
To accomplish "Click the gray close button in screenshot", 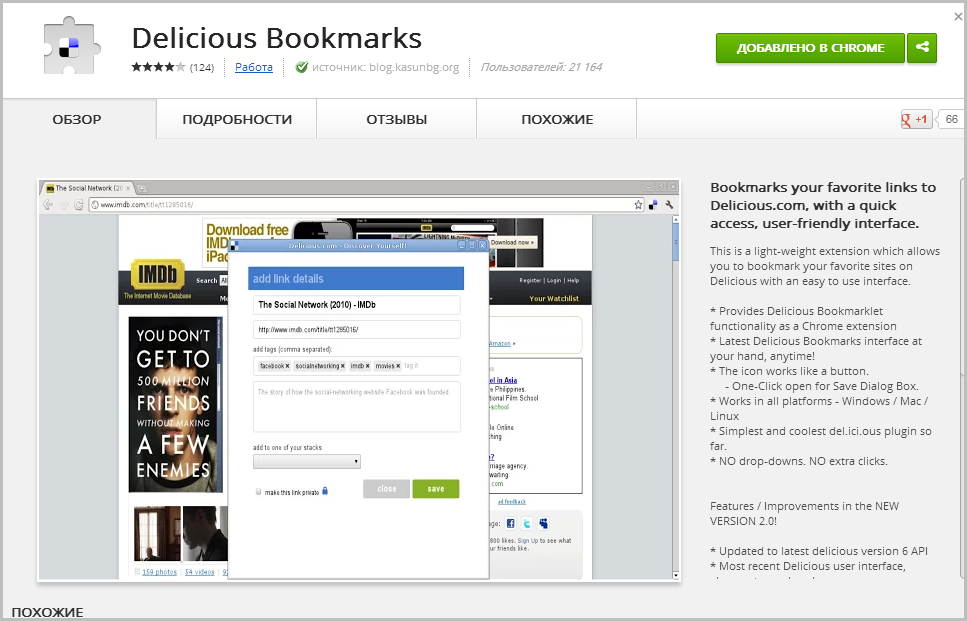I will click(387, 488).
